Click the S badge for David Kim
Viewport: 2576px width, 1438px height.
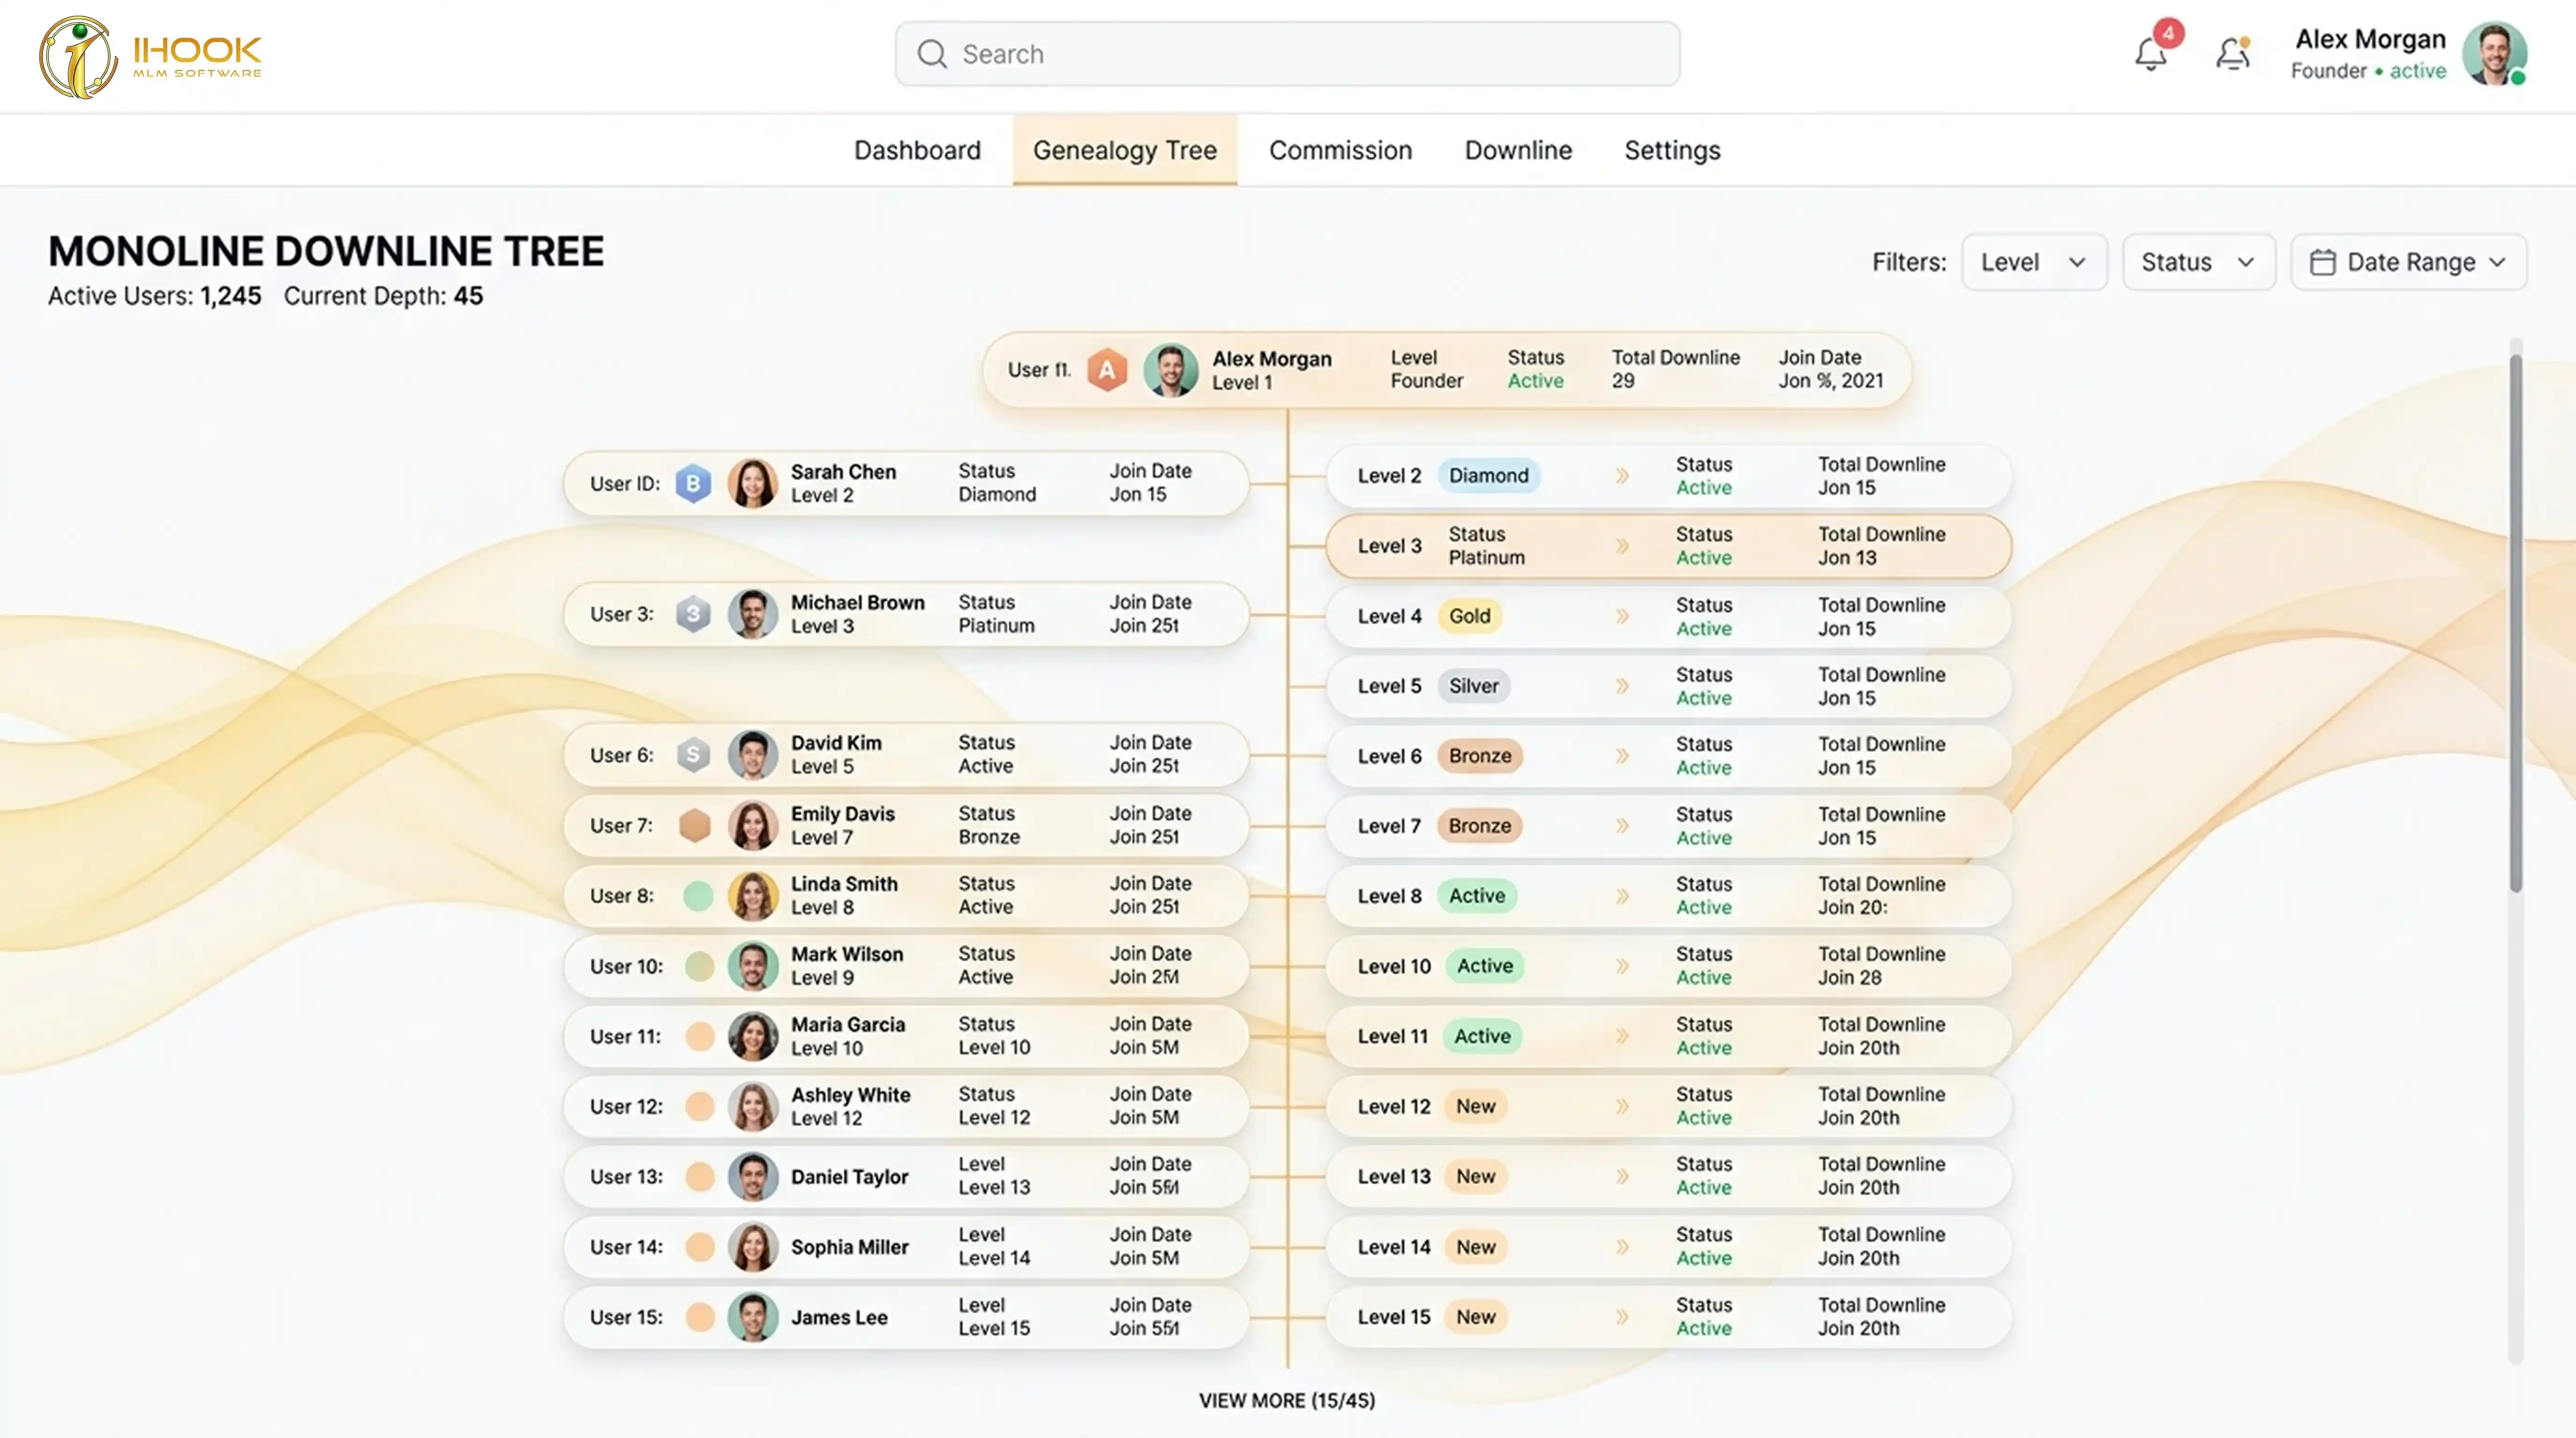693,755
